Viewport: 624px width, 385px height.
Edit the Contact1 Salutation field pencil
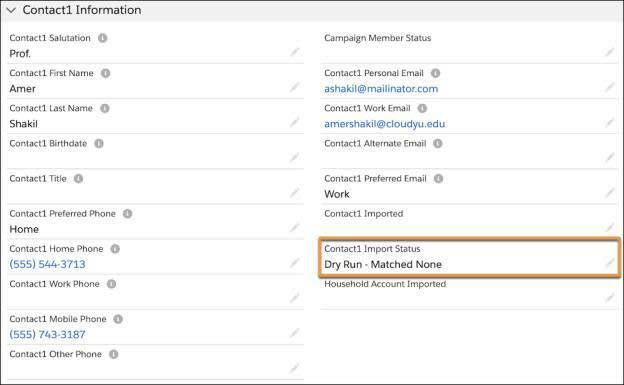[294, 52]
